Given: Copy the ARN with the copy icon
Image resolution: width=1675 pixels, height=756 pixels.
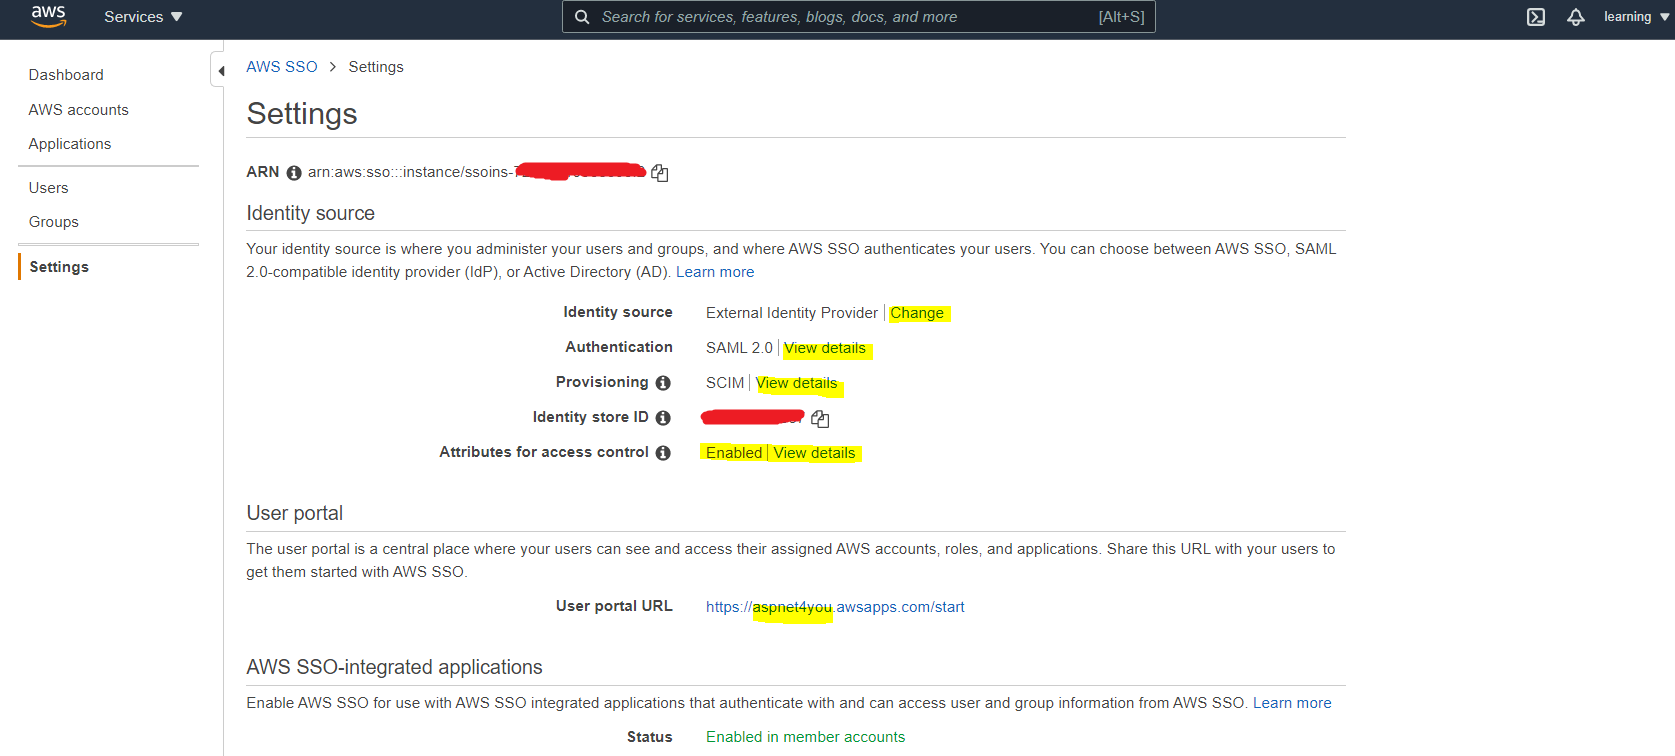Looking at the screenshot, I should [660, 173].
